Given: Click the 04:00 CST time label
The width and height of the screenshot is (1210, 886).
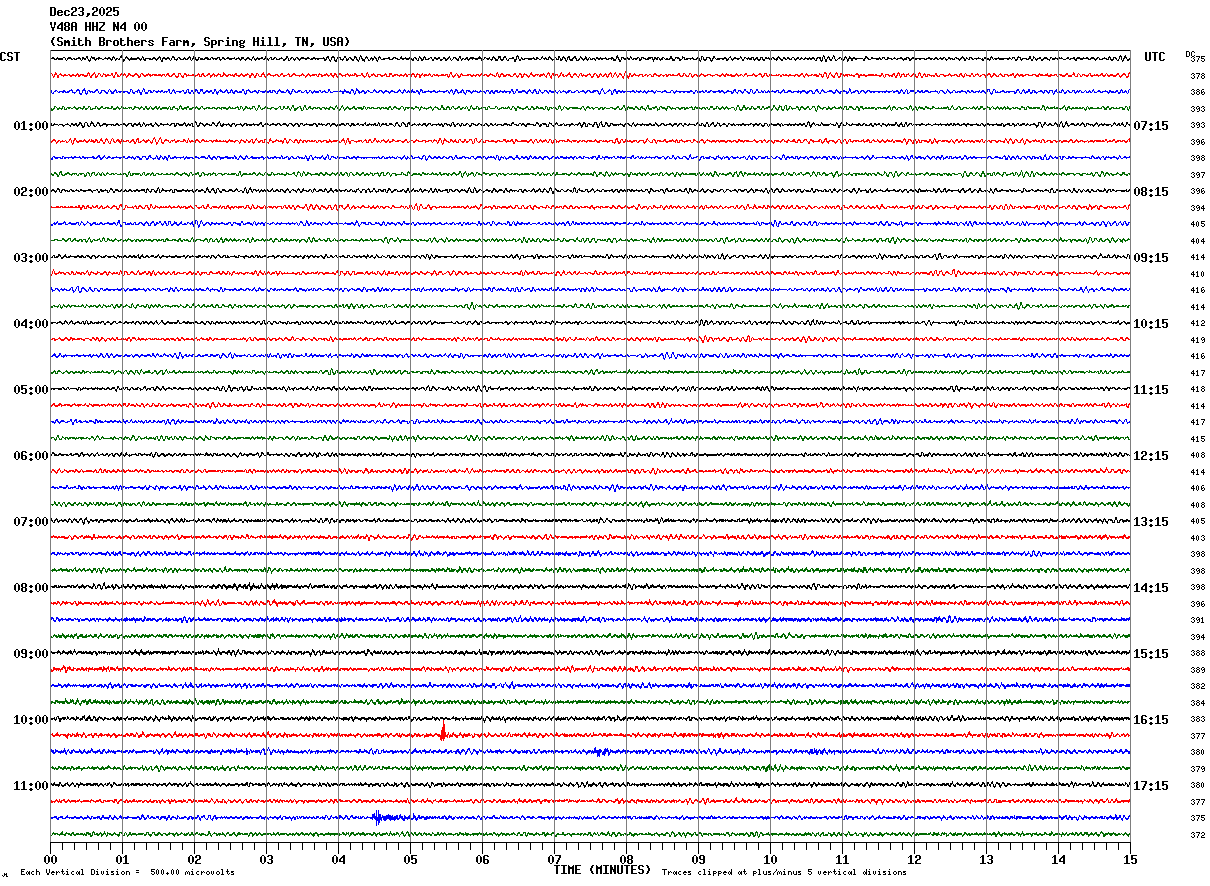Looking at the screenshot, I should point(31,324).
